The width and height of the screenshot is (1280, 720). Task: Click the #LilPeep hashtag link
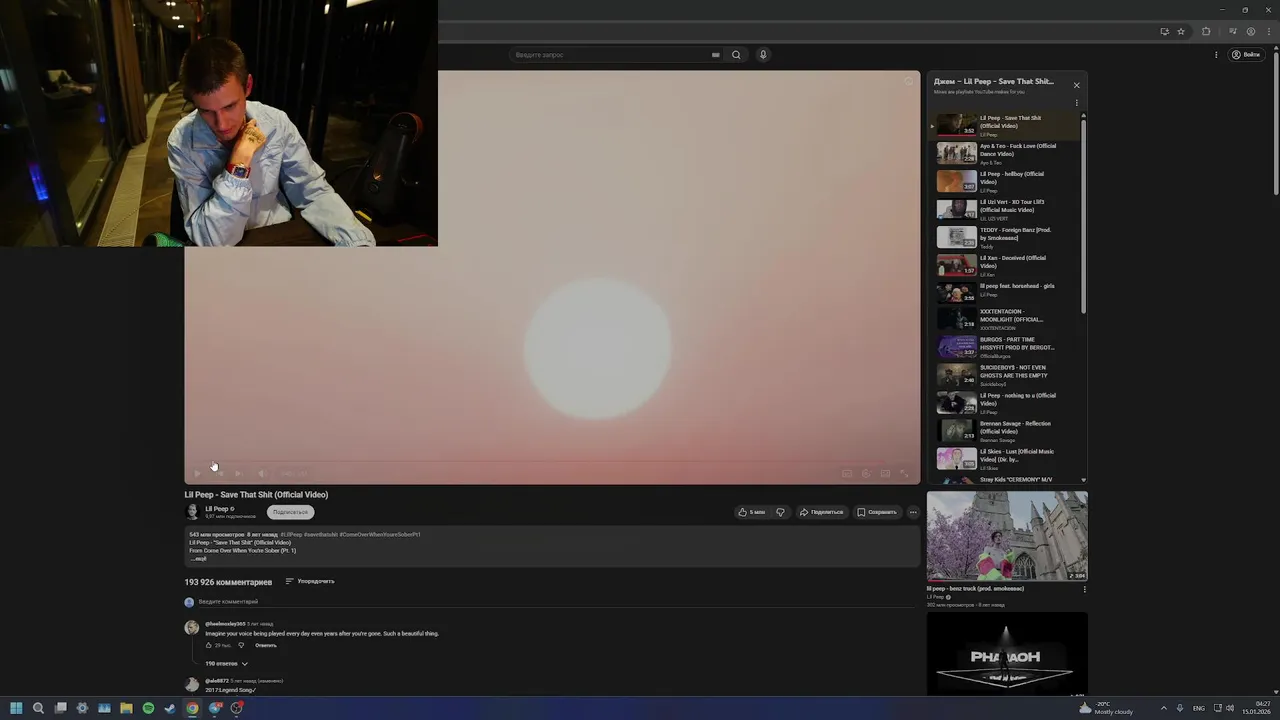click(291, 534)
